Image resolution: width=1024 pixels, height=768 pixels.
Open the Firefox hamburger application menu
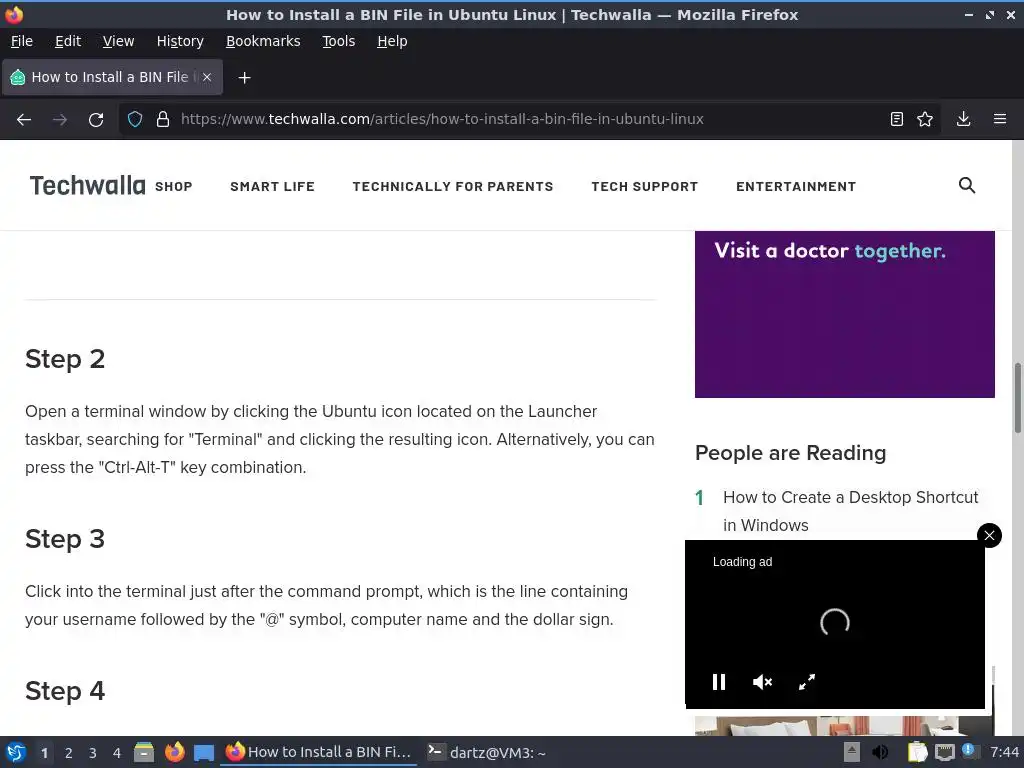[1000, 119]
